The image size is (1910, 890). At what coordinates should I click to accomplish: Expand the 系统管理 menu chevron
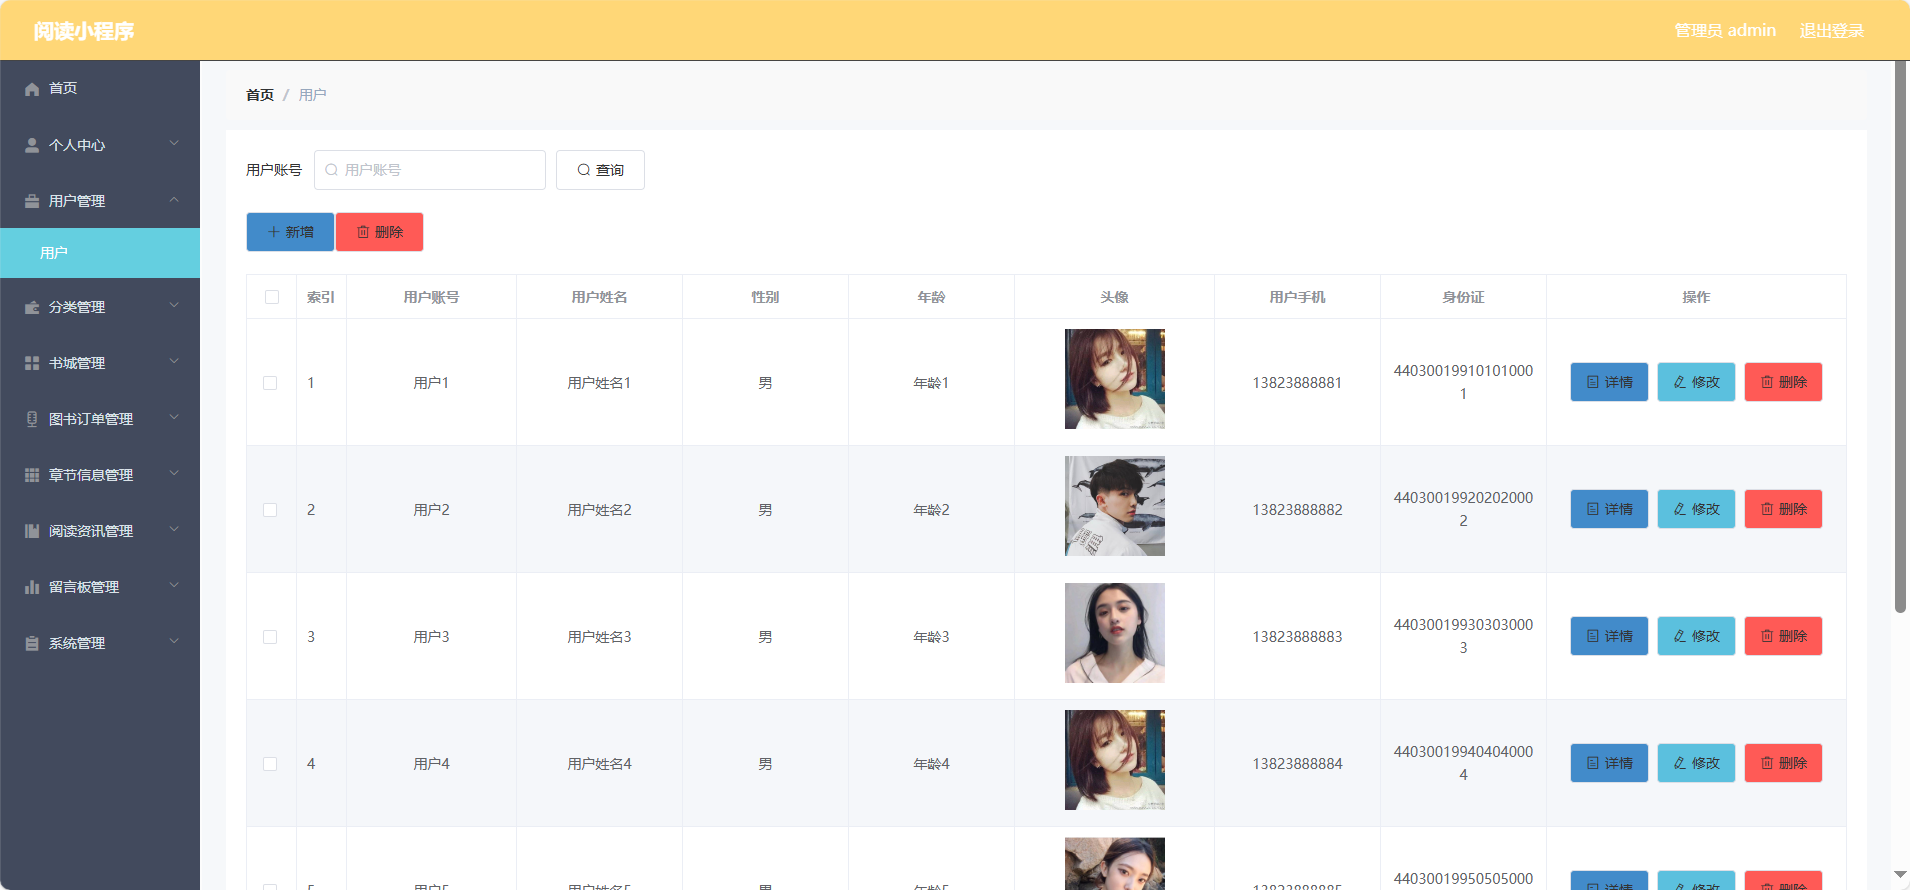click(174, 642)
